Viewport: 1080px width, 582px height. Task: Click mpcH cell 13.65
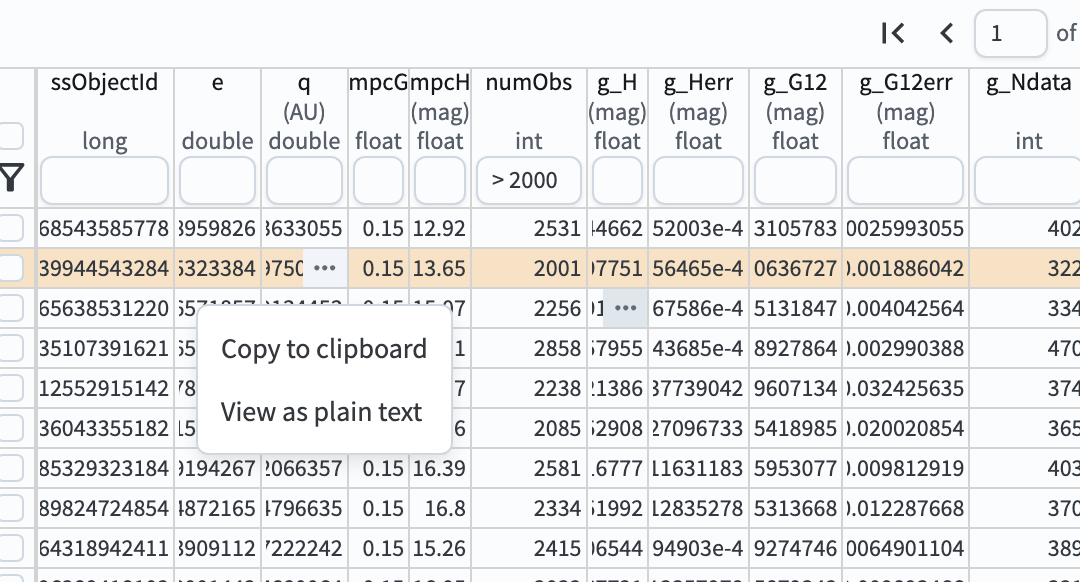point(439,268)
